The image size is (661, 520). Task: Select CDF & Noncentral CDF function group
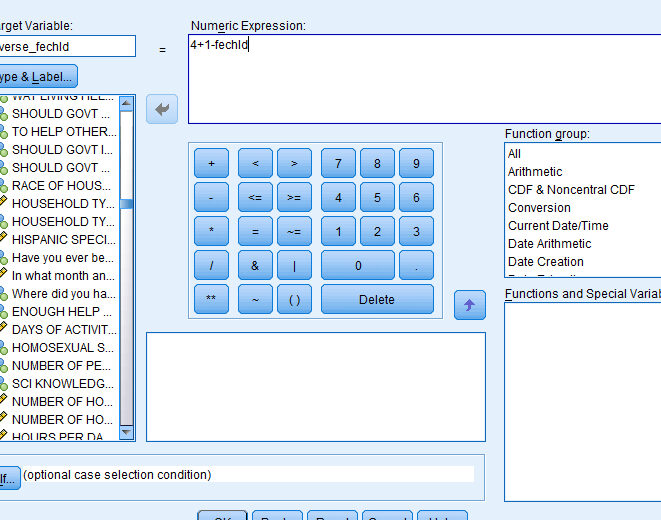coord(571,190)
